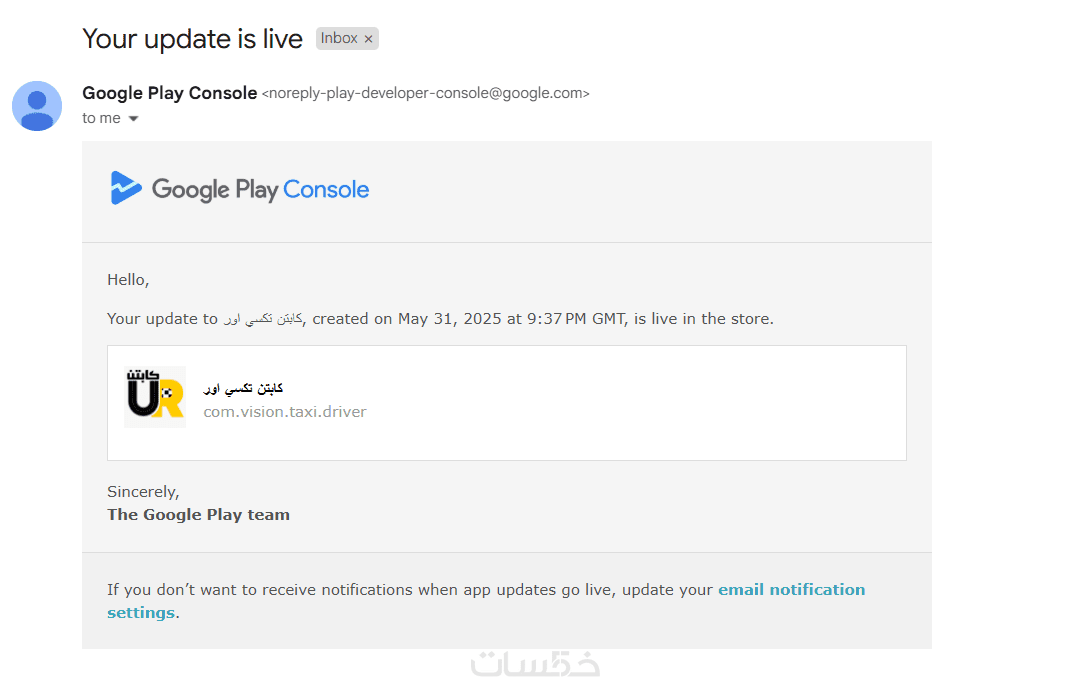Screen dimensions: 1072x691
Task: Expand the 'to me' recipient details arrow
Action: coord(134,119)
